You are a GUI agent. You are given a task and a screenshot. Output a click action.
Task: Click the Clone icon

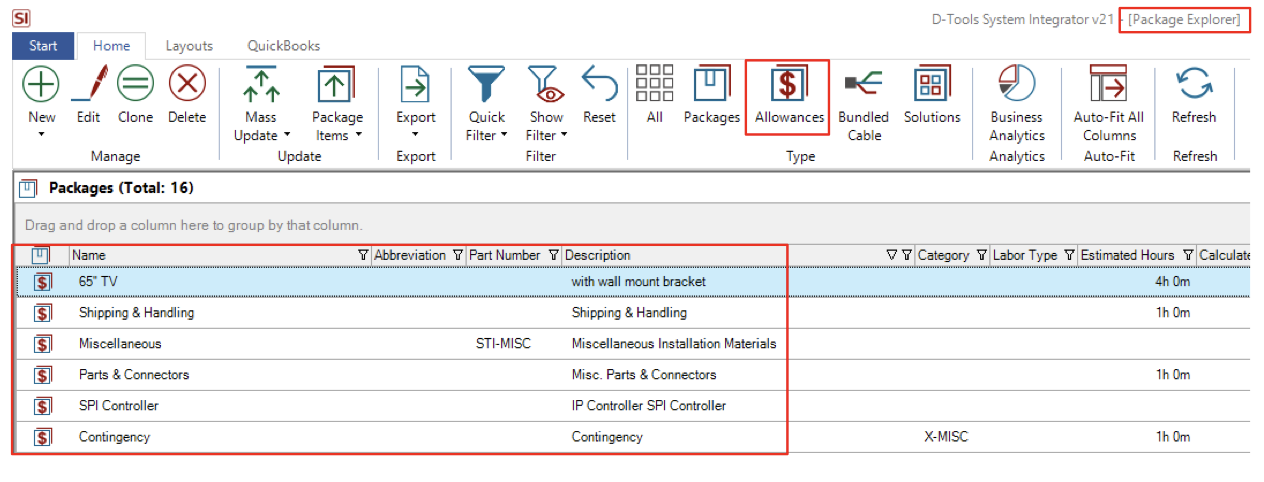(x=135, y=83)
